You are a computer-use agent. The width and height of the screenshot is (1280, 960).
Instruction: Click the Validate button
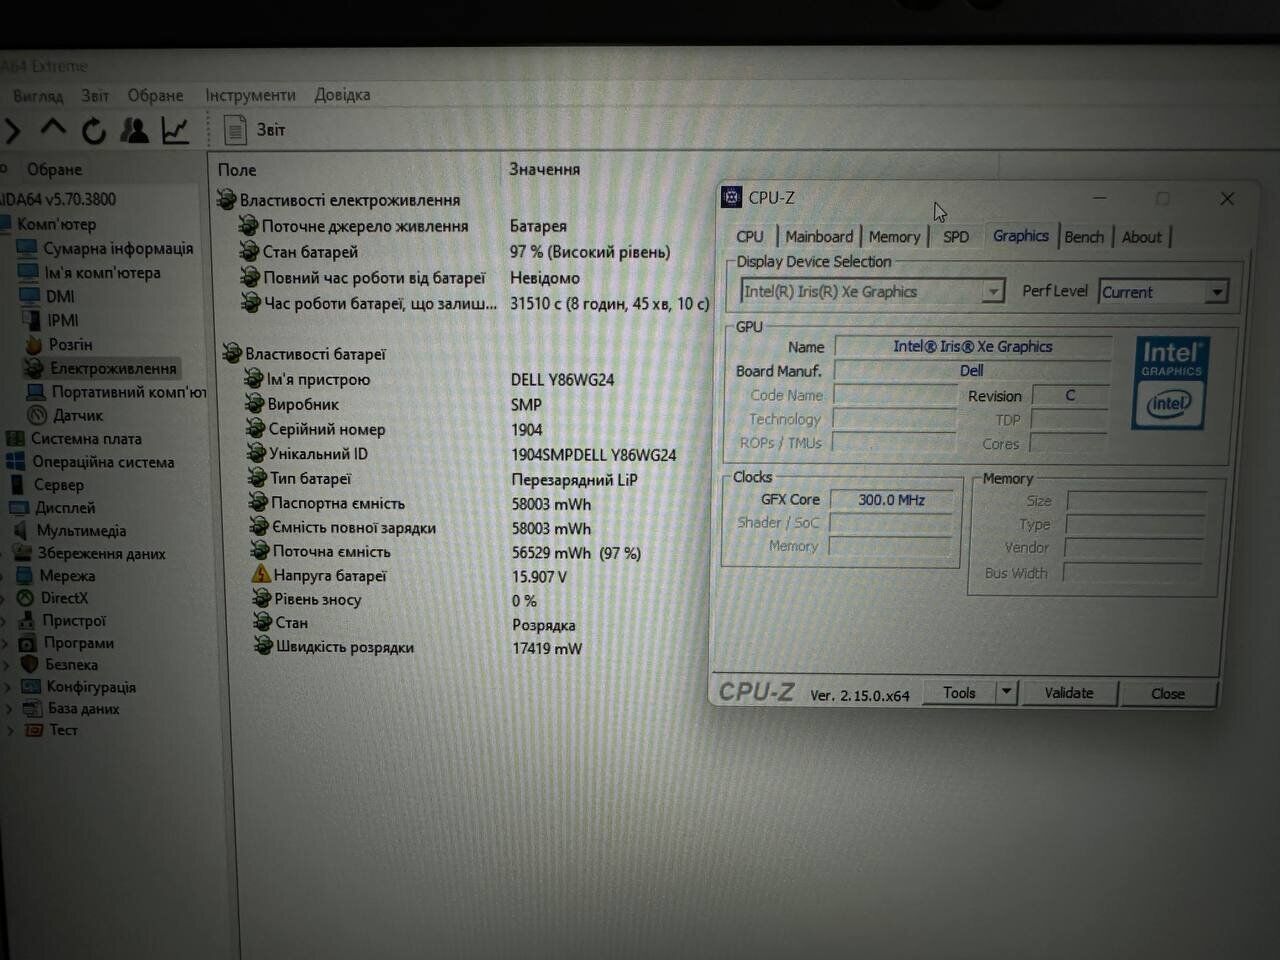pos(1068,693)
